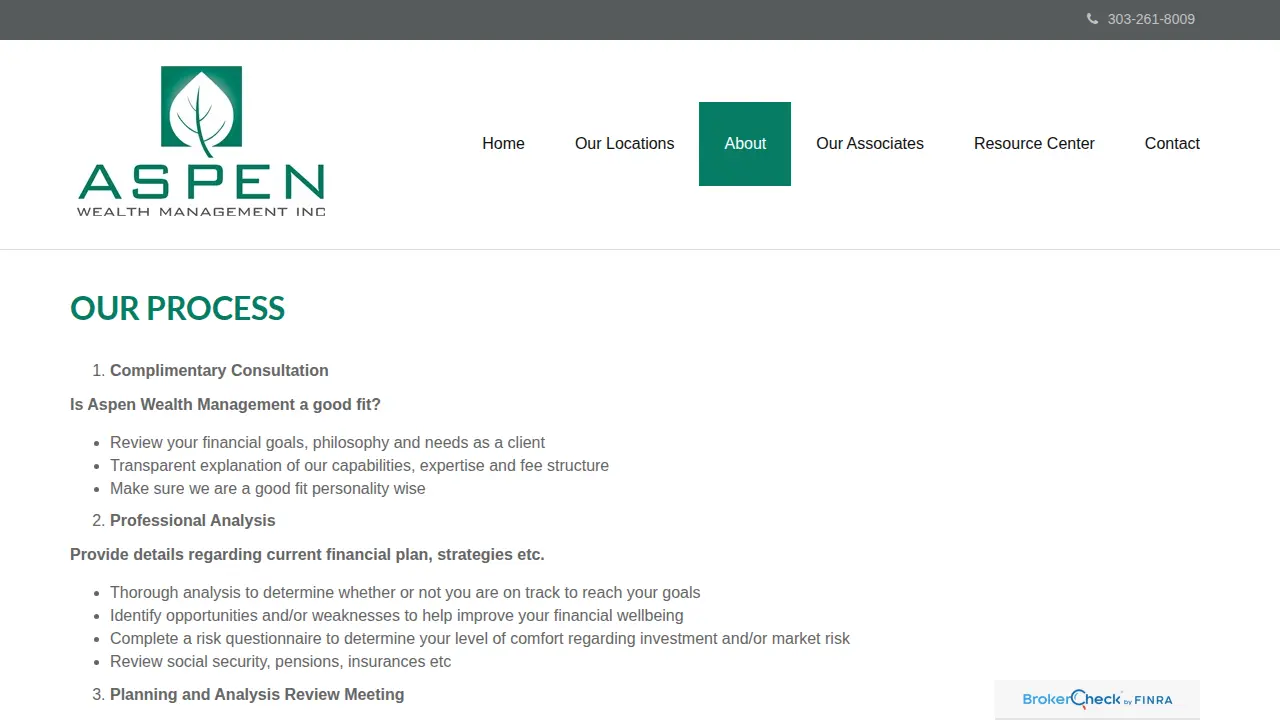The height and width of the screenshot is (720, 1280).
Task: Click the OUR PROCESS heading
Action: [178, 308]
